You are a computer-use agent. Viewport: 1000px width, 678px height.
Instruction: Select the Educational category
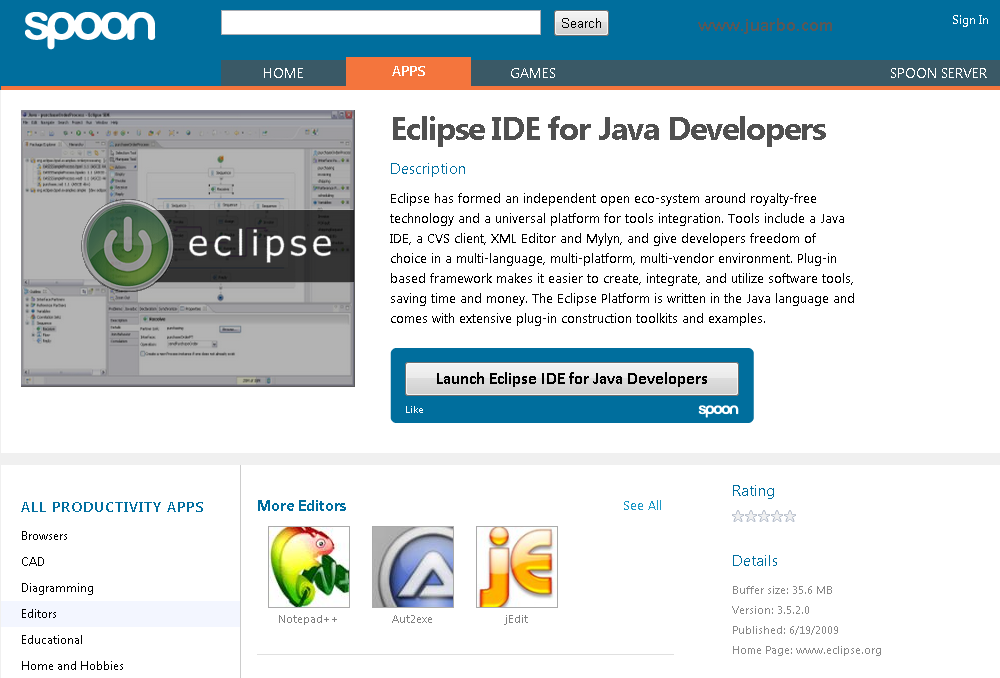coord(52,640)
